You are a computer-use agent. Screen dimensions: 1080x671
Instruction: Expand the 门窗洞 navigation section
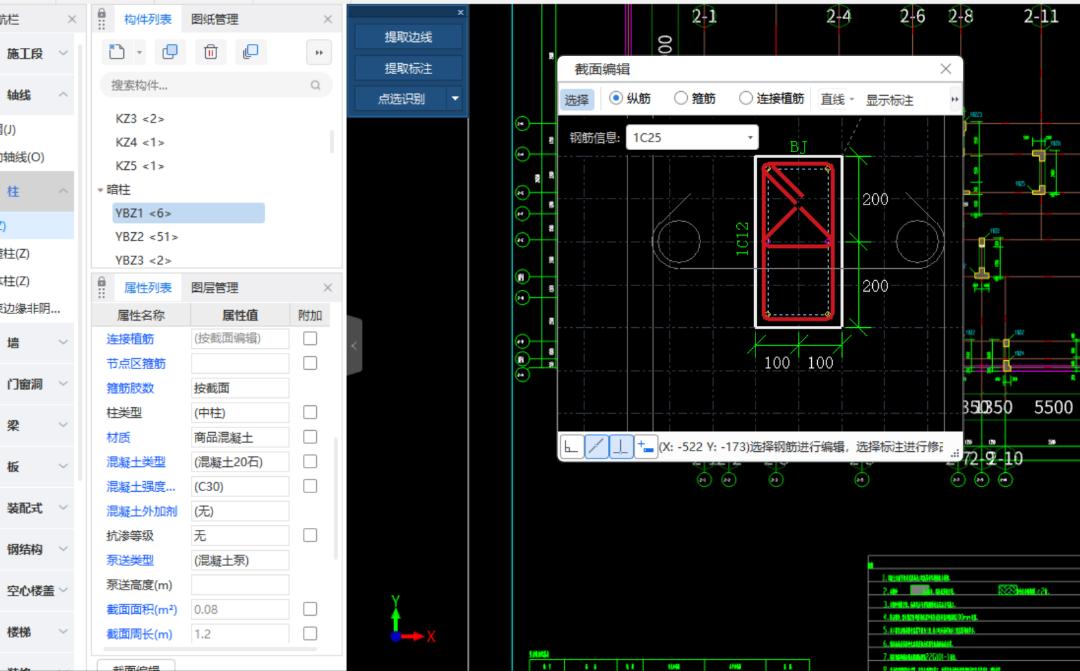(x=63, y=384)
